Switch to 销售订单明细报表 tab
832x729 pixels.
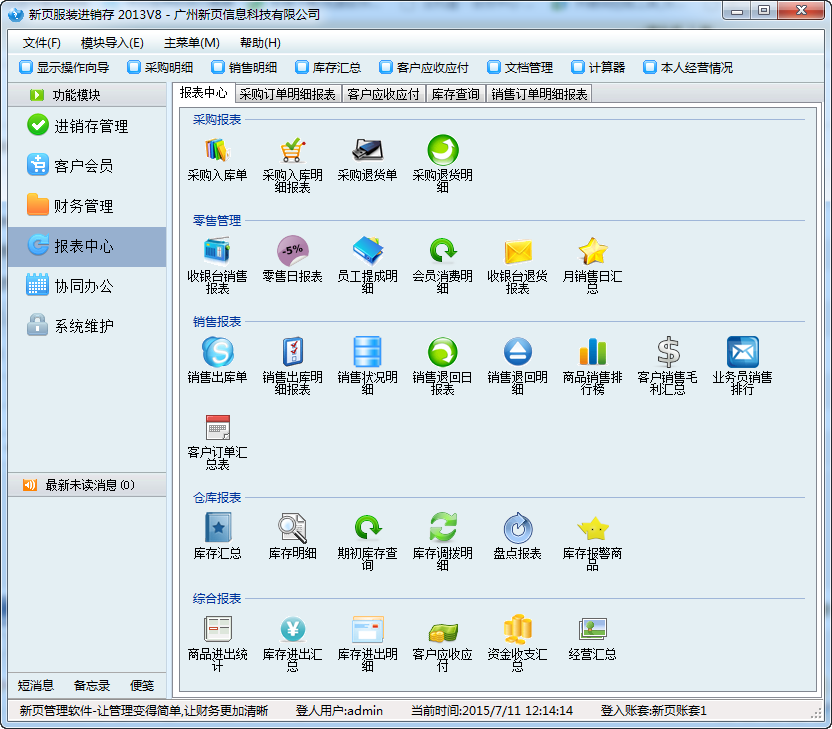coord(539,94)
